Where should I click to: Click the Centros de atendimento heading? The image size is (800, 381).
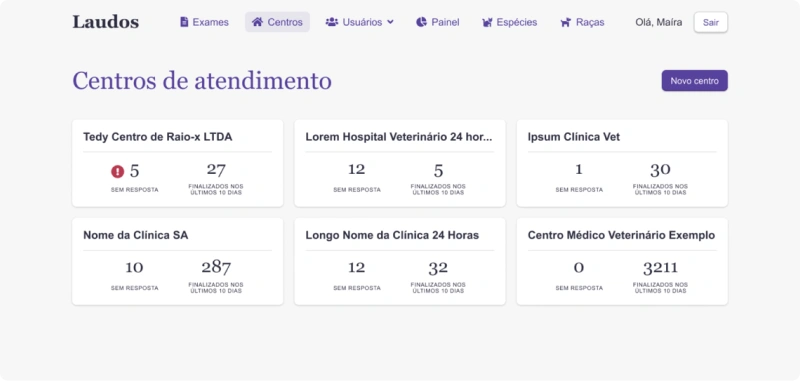[202, 81]
